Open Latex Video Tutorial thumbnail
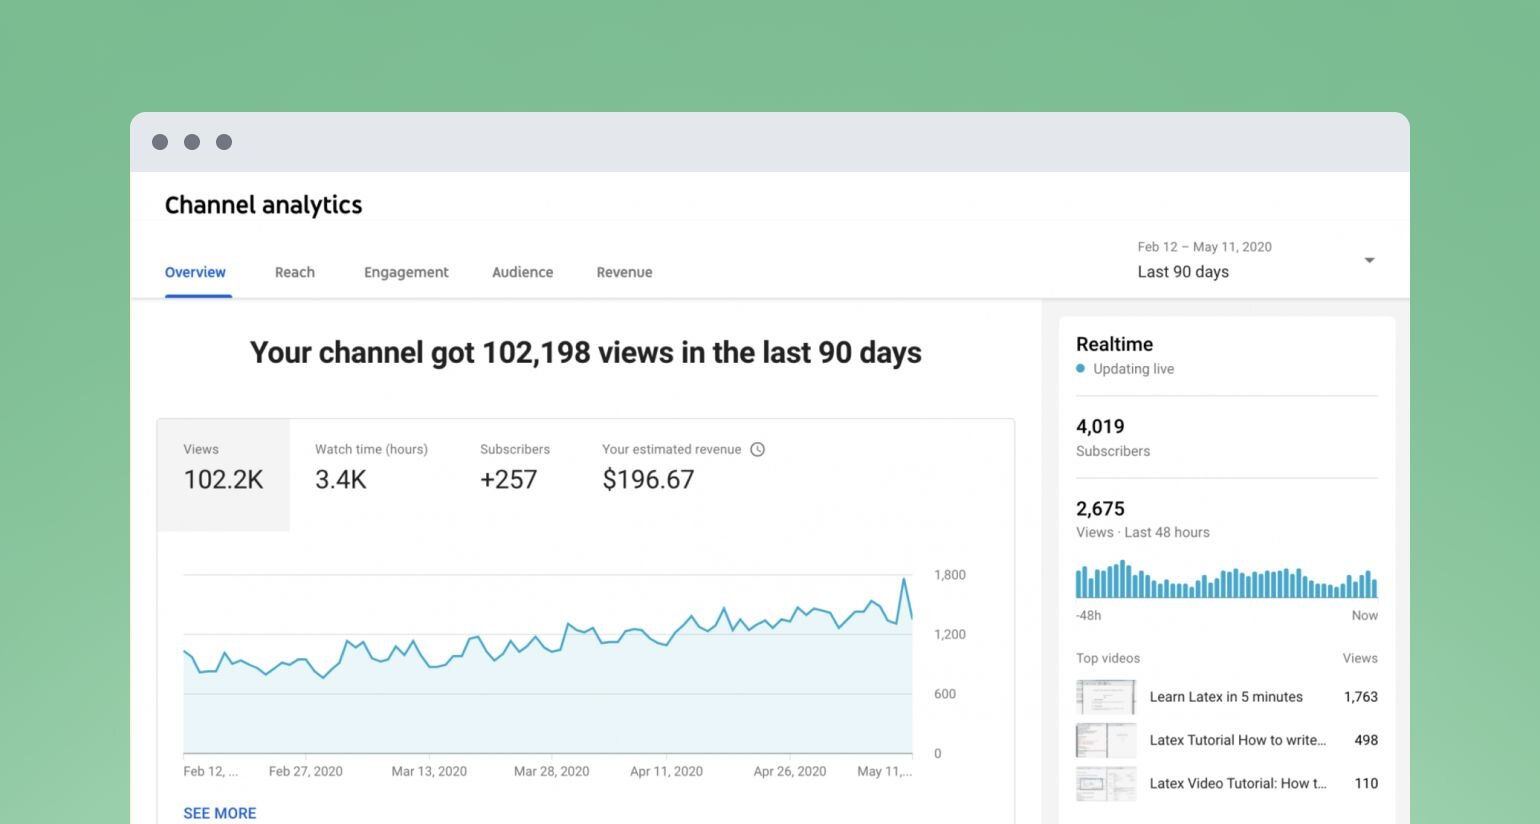 pos(1106,784)
